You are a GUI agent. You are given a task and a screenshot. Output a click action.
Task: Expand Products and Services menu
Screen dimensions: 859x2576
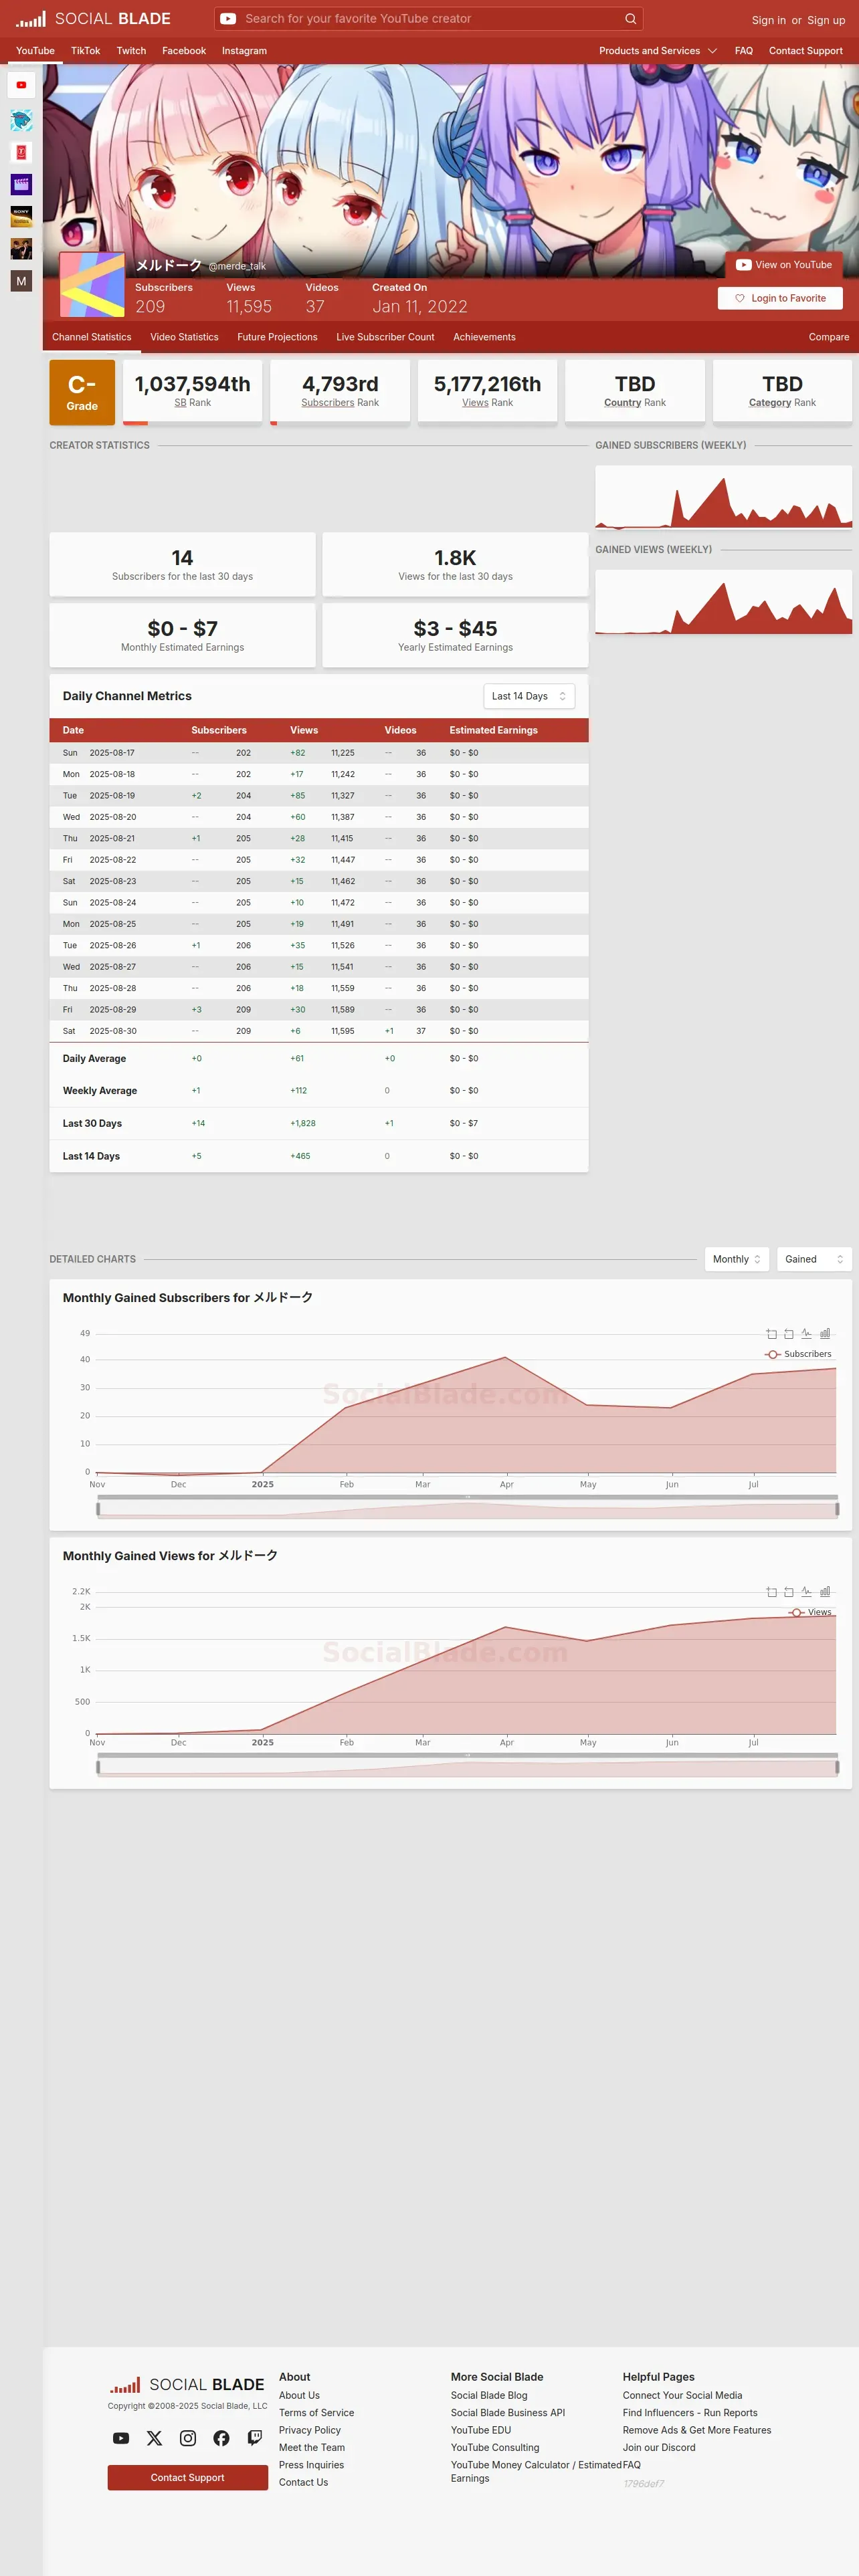pos(658,51)
